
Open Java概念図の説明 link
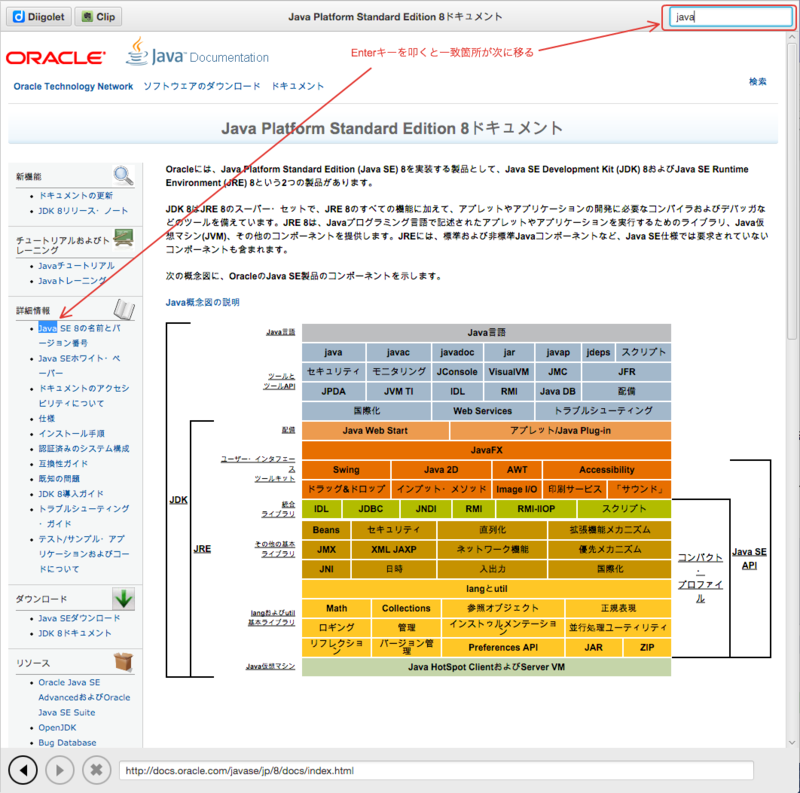pos(203,302)
